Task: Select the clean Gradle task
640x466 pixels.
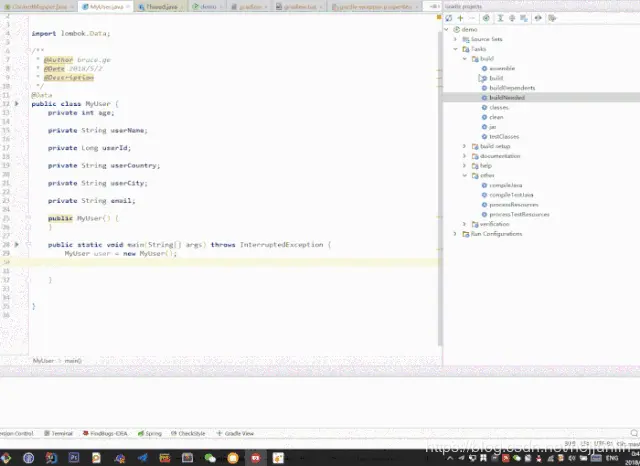Action: (493, 117)
